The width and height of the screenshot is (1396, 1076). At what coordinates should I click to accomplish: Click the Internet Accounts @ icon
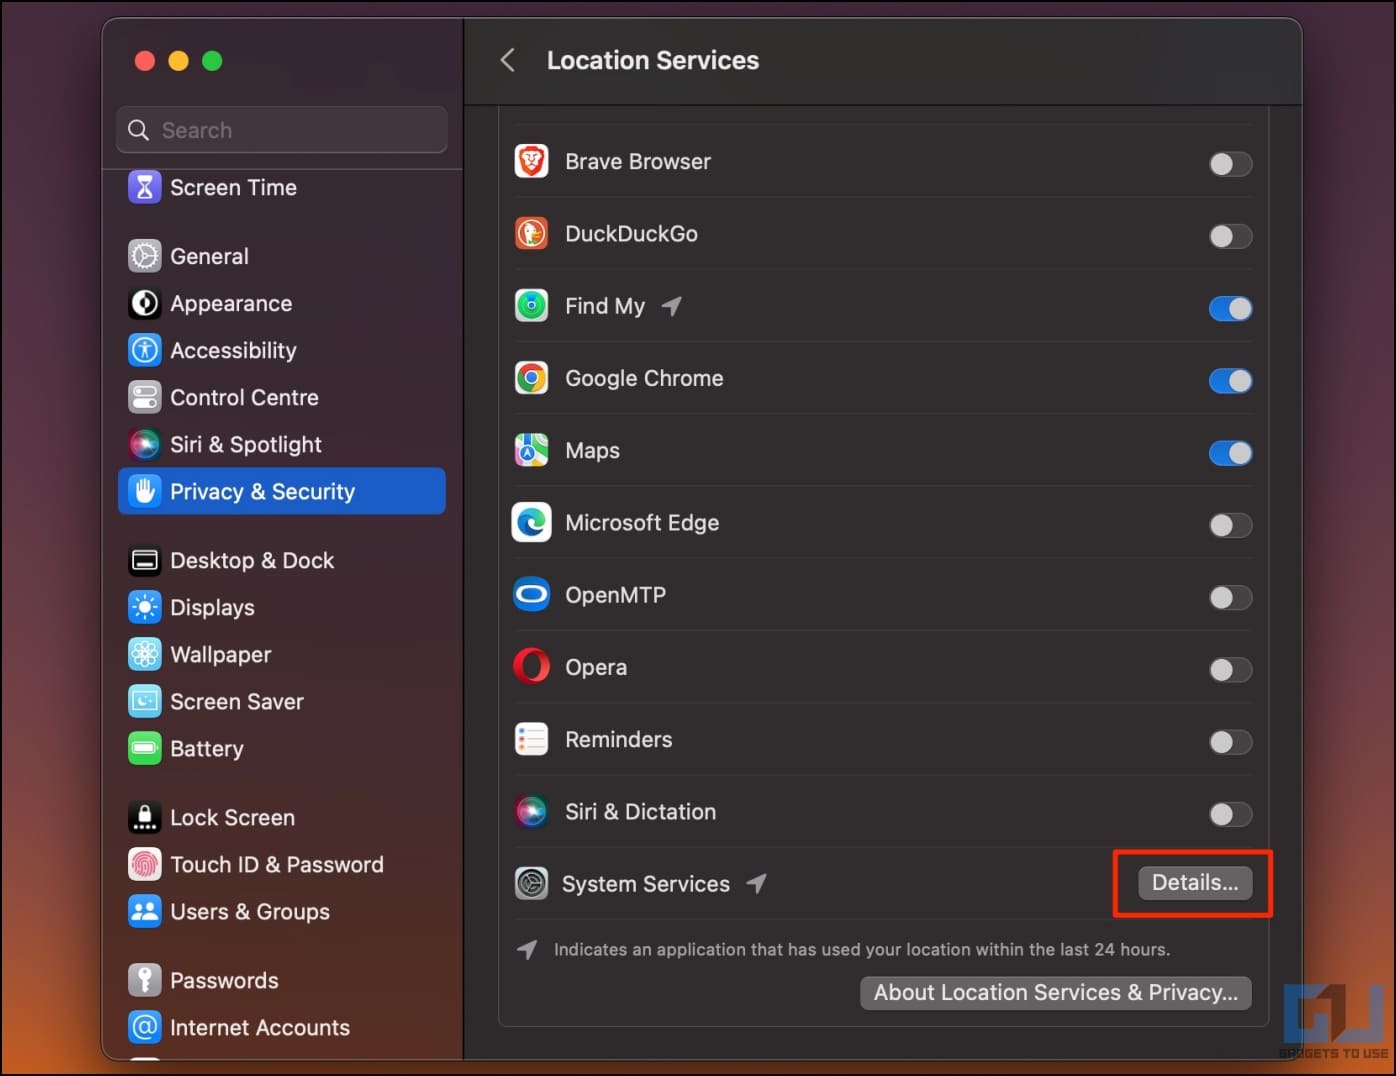145,1027
